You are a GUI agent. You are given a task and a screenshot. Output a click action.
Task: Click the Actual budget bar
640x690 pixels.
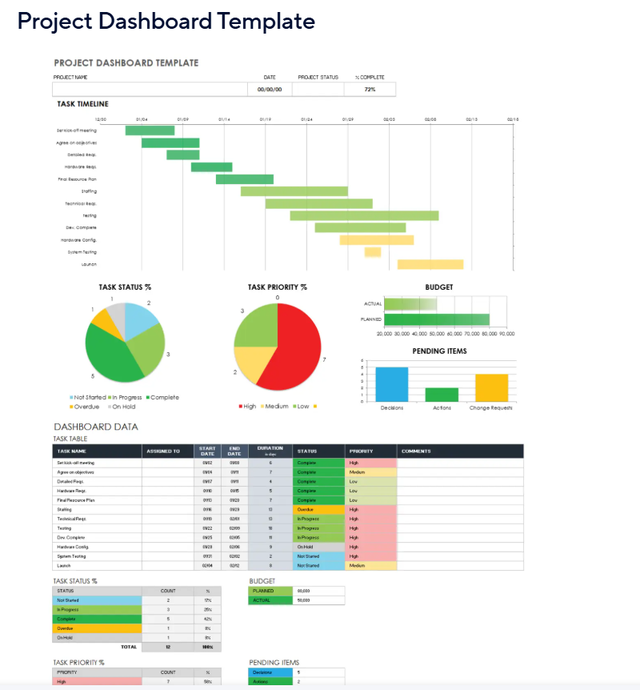[x=411, y=304]
